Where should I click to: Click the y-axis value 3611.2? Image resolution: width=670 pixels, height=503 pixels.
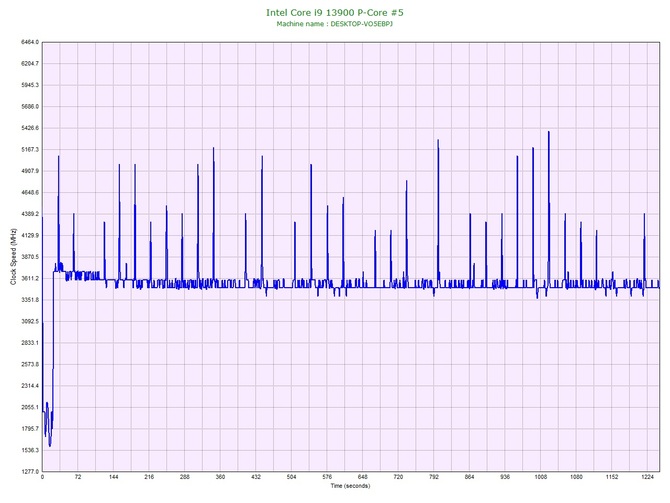30,279
